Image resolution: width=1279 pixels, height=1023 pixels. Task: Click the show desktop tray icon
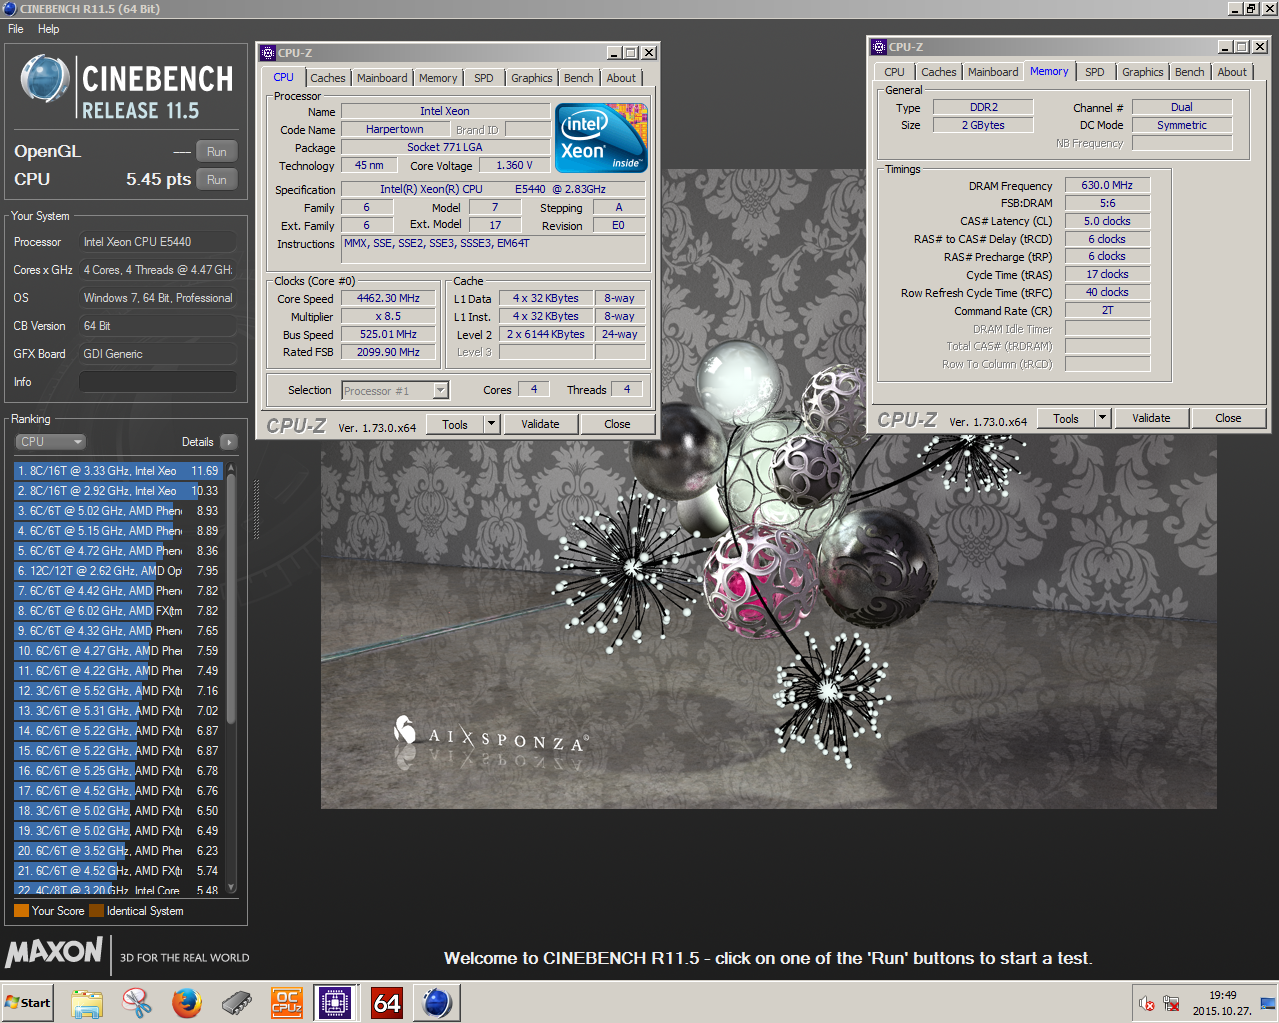click(x=1268, y=1003)
